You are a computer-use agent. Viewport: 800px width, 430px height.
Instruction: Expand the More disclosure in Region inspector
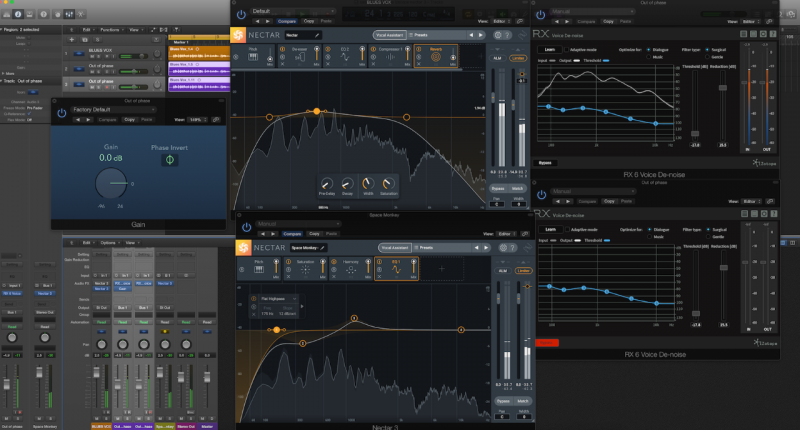(x=3, y=73)
